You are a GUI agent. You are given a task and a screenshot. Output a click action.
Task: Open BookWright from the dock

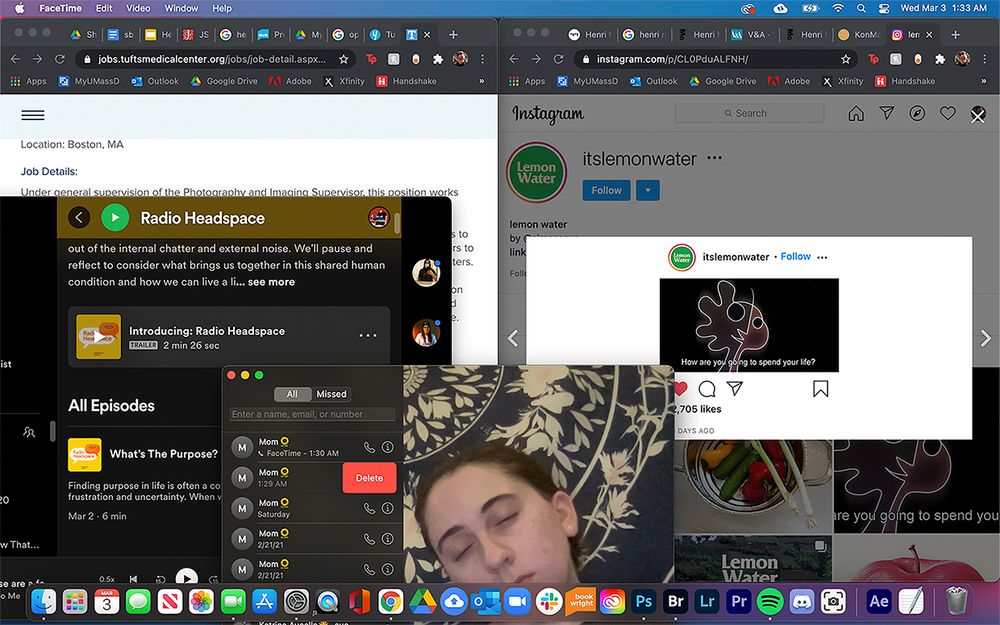coord(580,601)
